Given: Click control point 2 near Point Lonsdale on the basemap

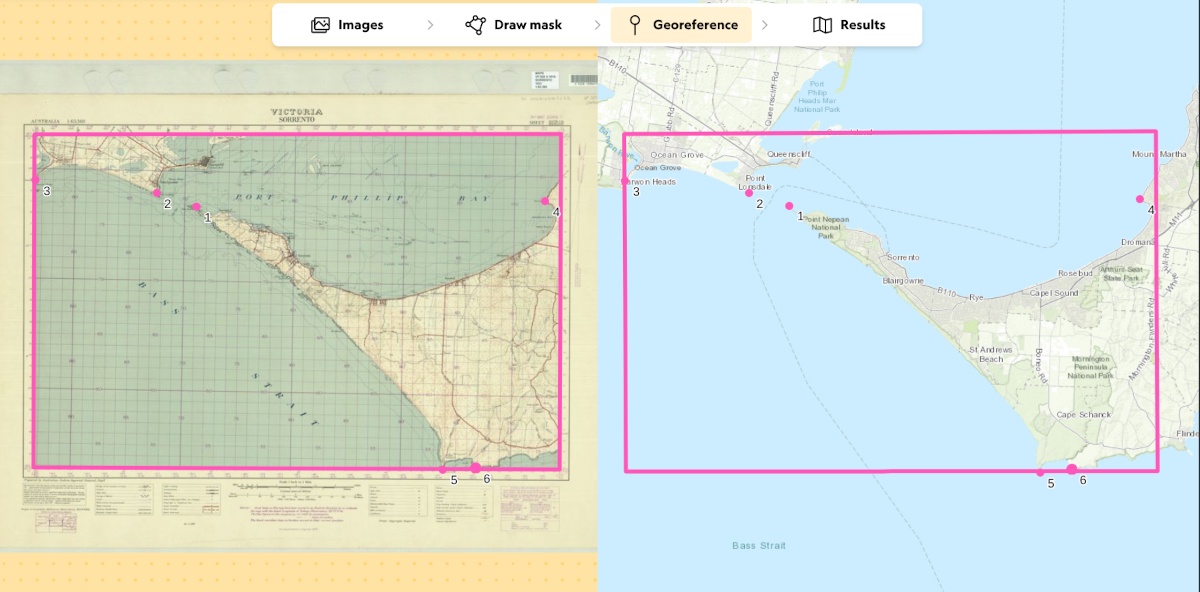Looking at the screenshot, I should click(749, 193).
